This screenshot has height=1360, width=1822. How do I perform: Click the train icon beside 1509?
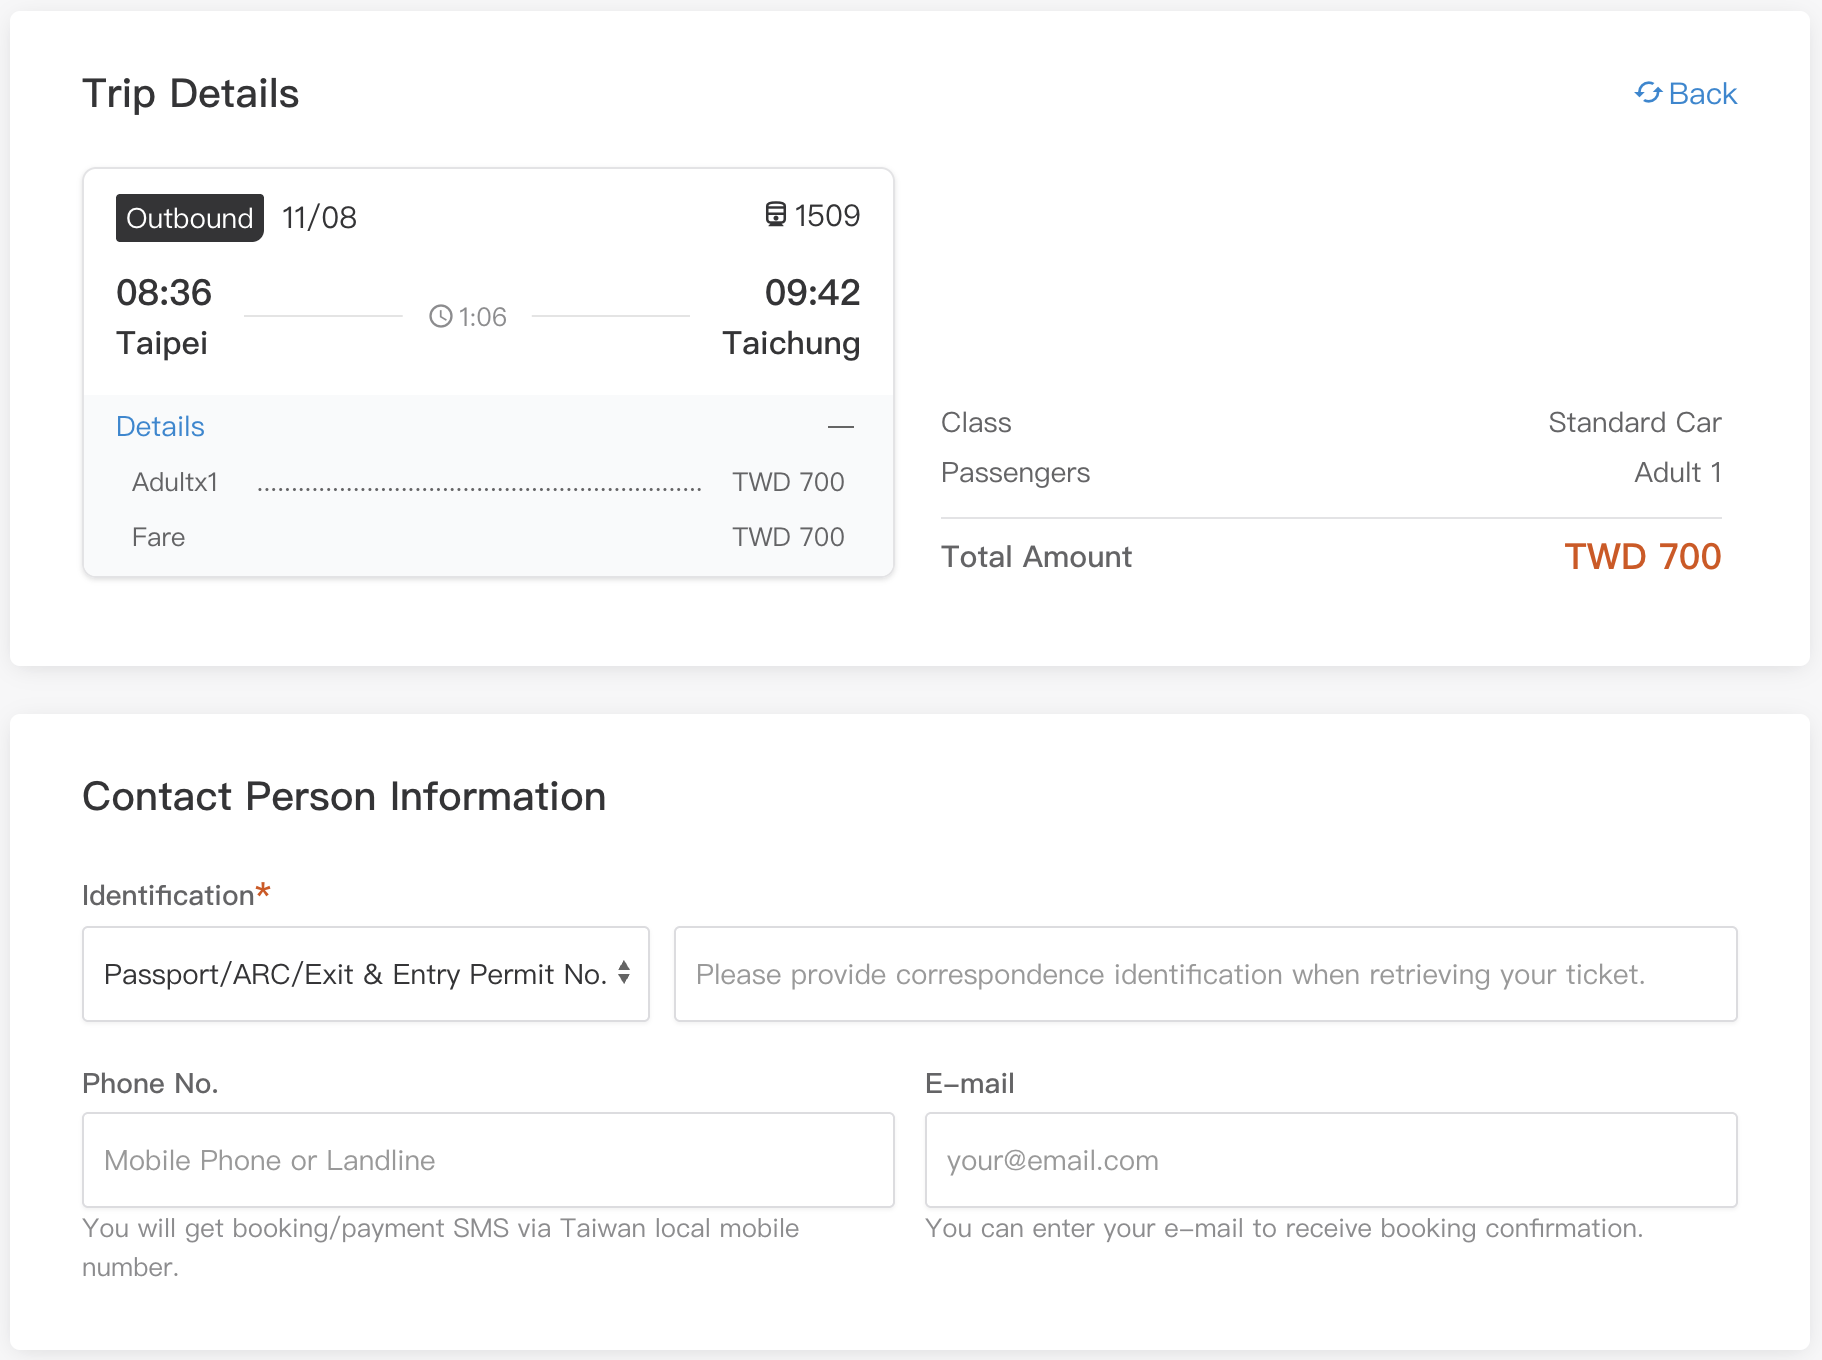(x=776, y=215)
